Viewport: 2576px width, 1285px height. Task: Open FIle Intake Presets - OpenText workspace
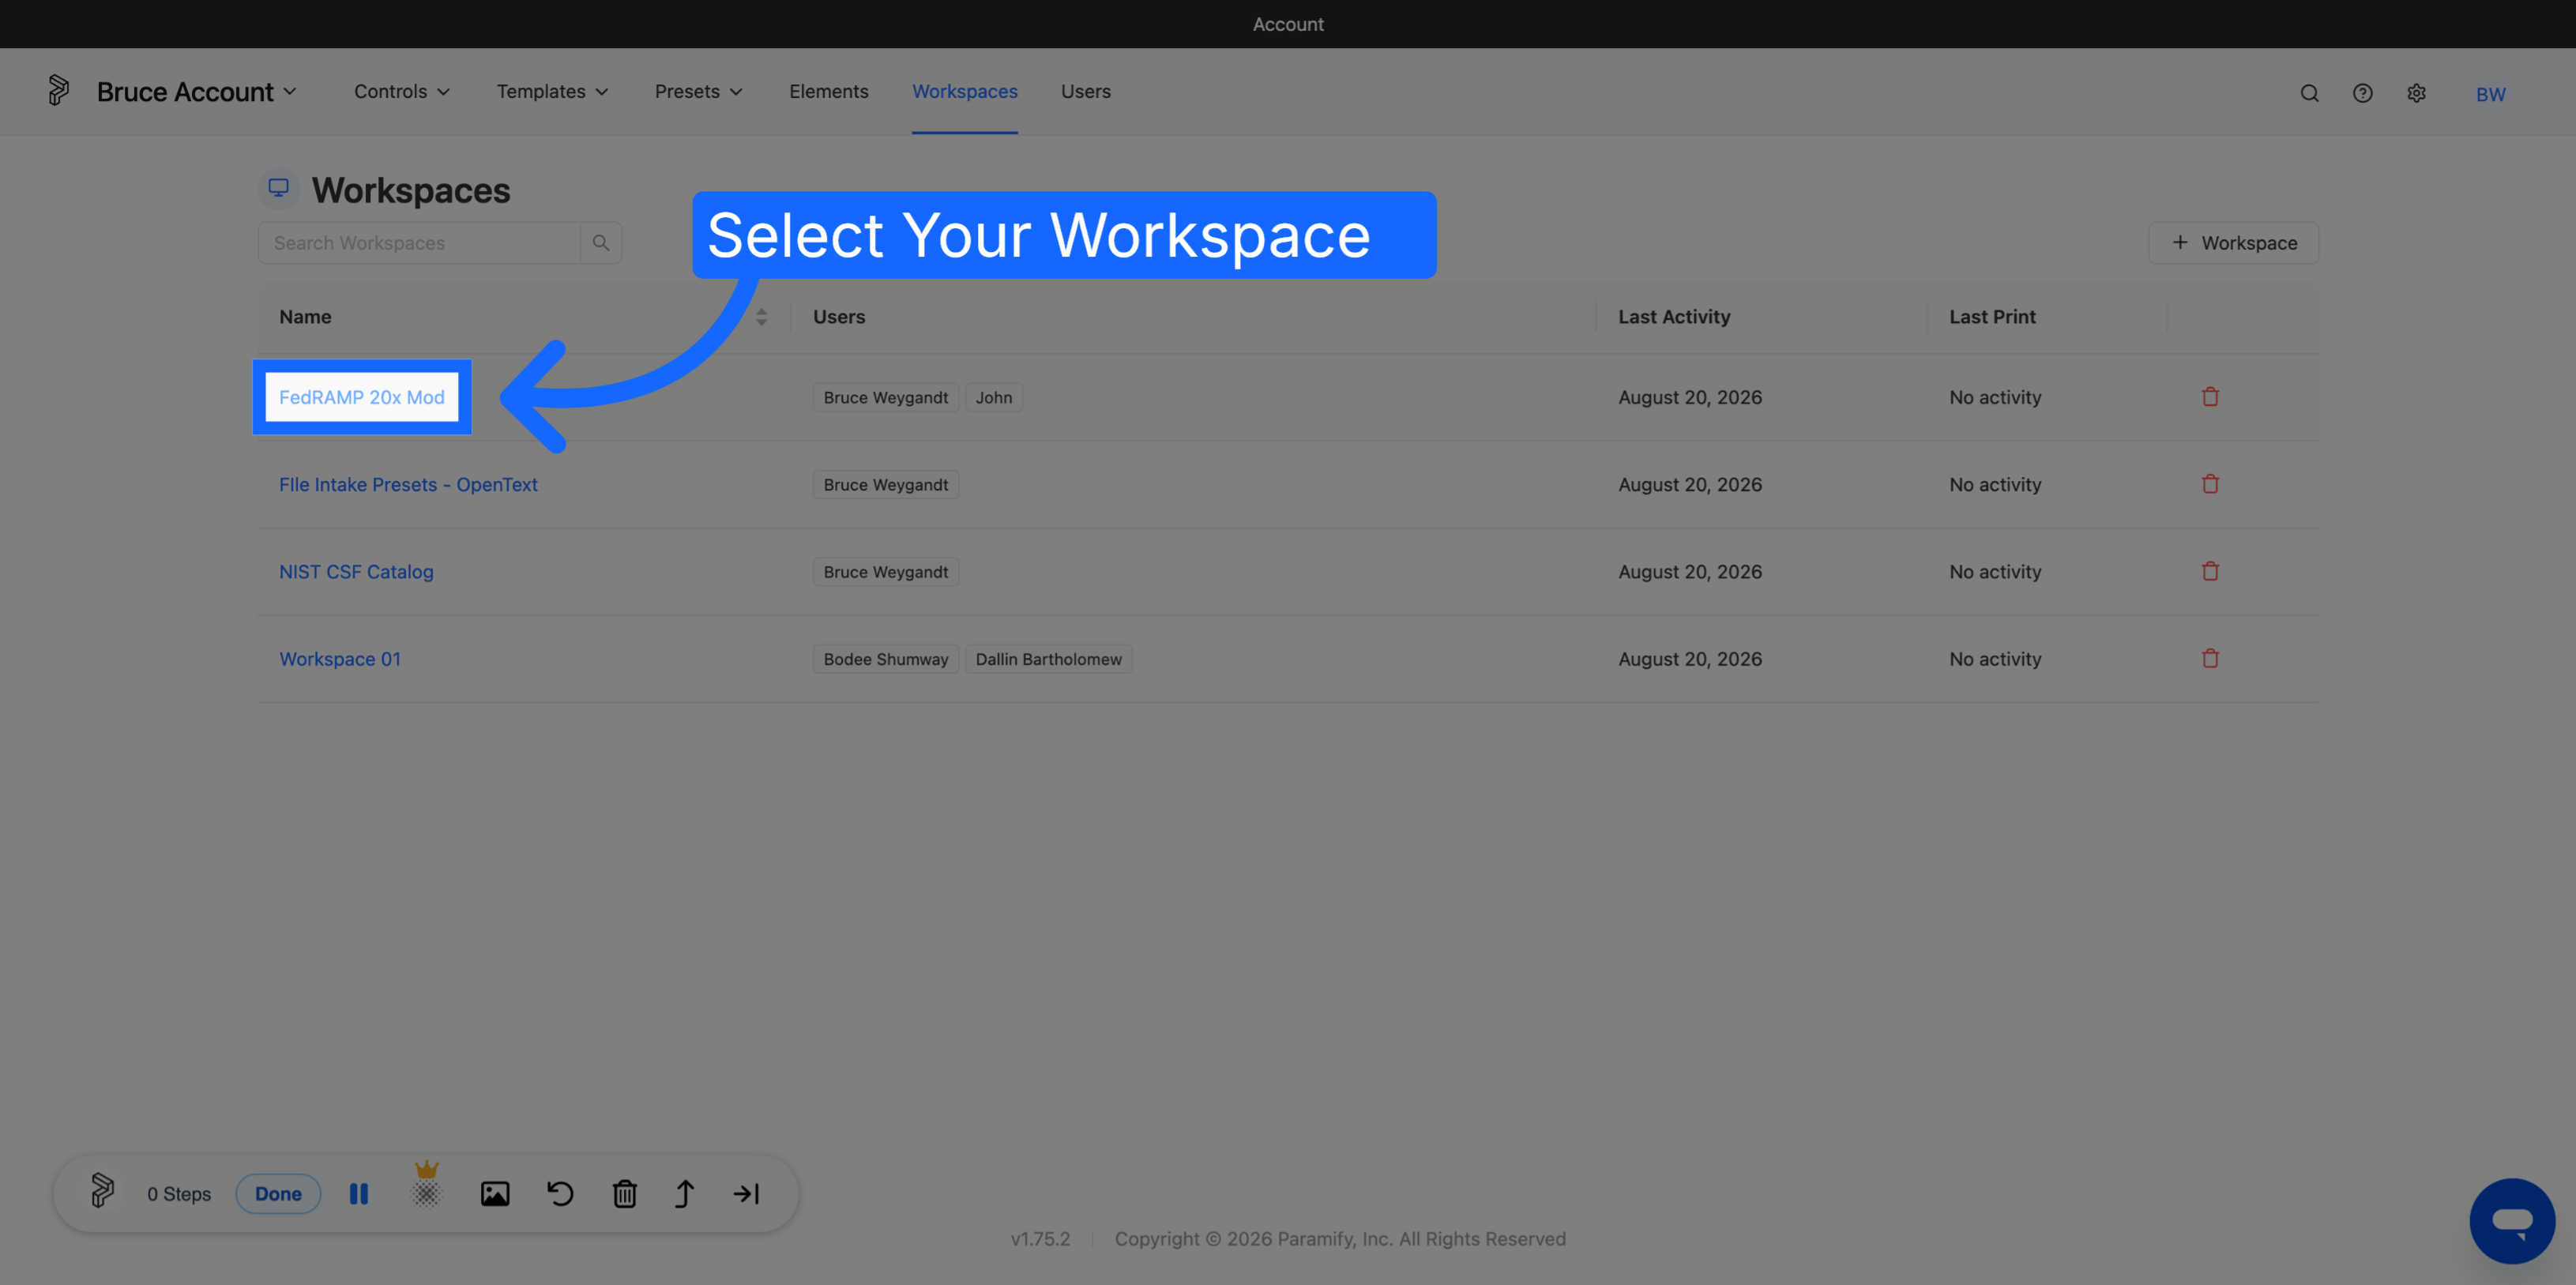pyautogui.click(x=408, y=484)
